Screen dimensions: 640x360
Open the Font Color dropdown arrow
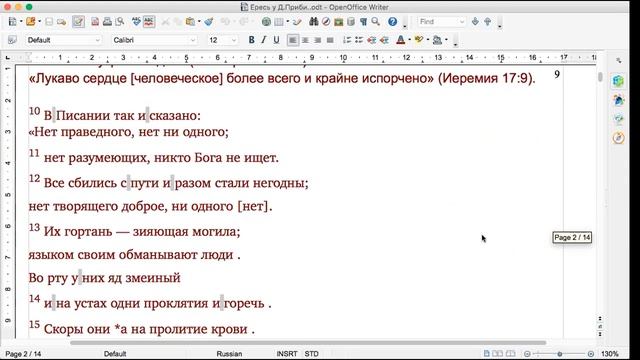click(409, 40)
